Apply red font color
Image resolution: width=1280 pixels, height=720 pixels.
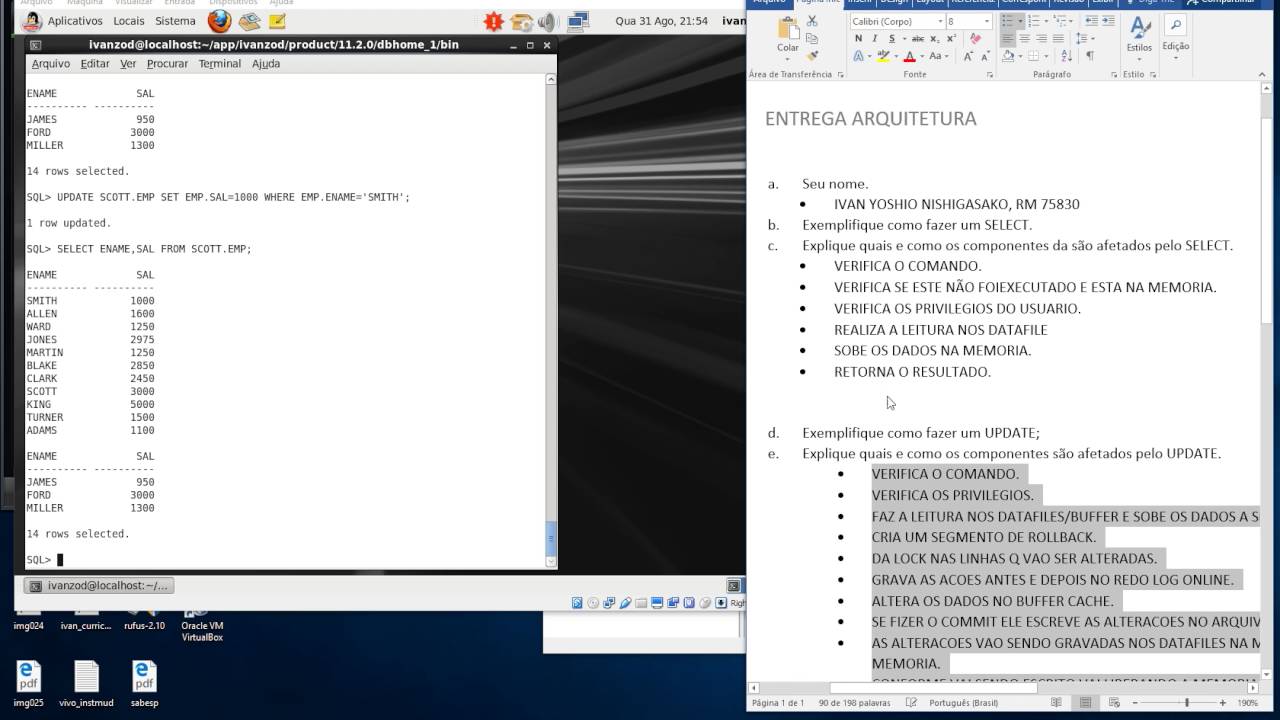tap(909, 56)
